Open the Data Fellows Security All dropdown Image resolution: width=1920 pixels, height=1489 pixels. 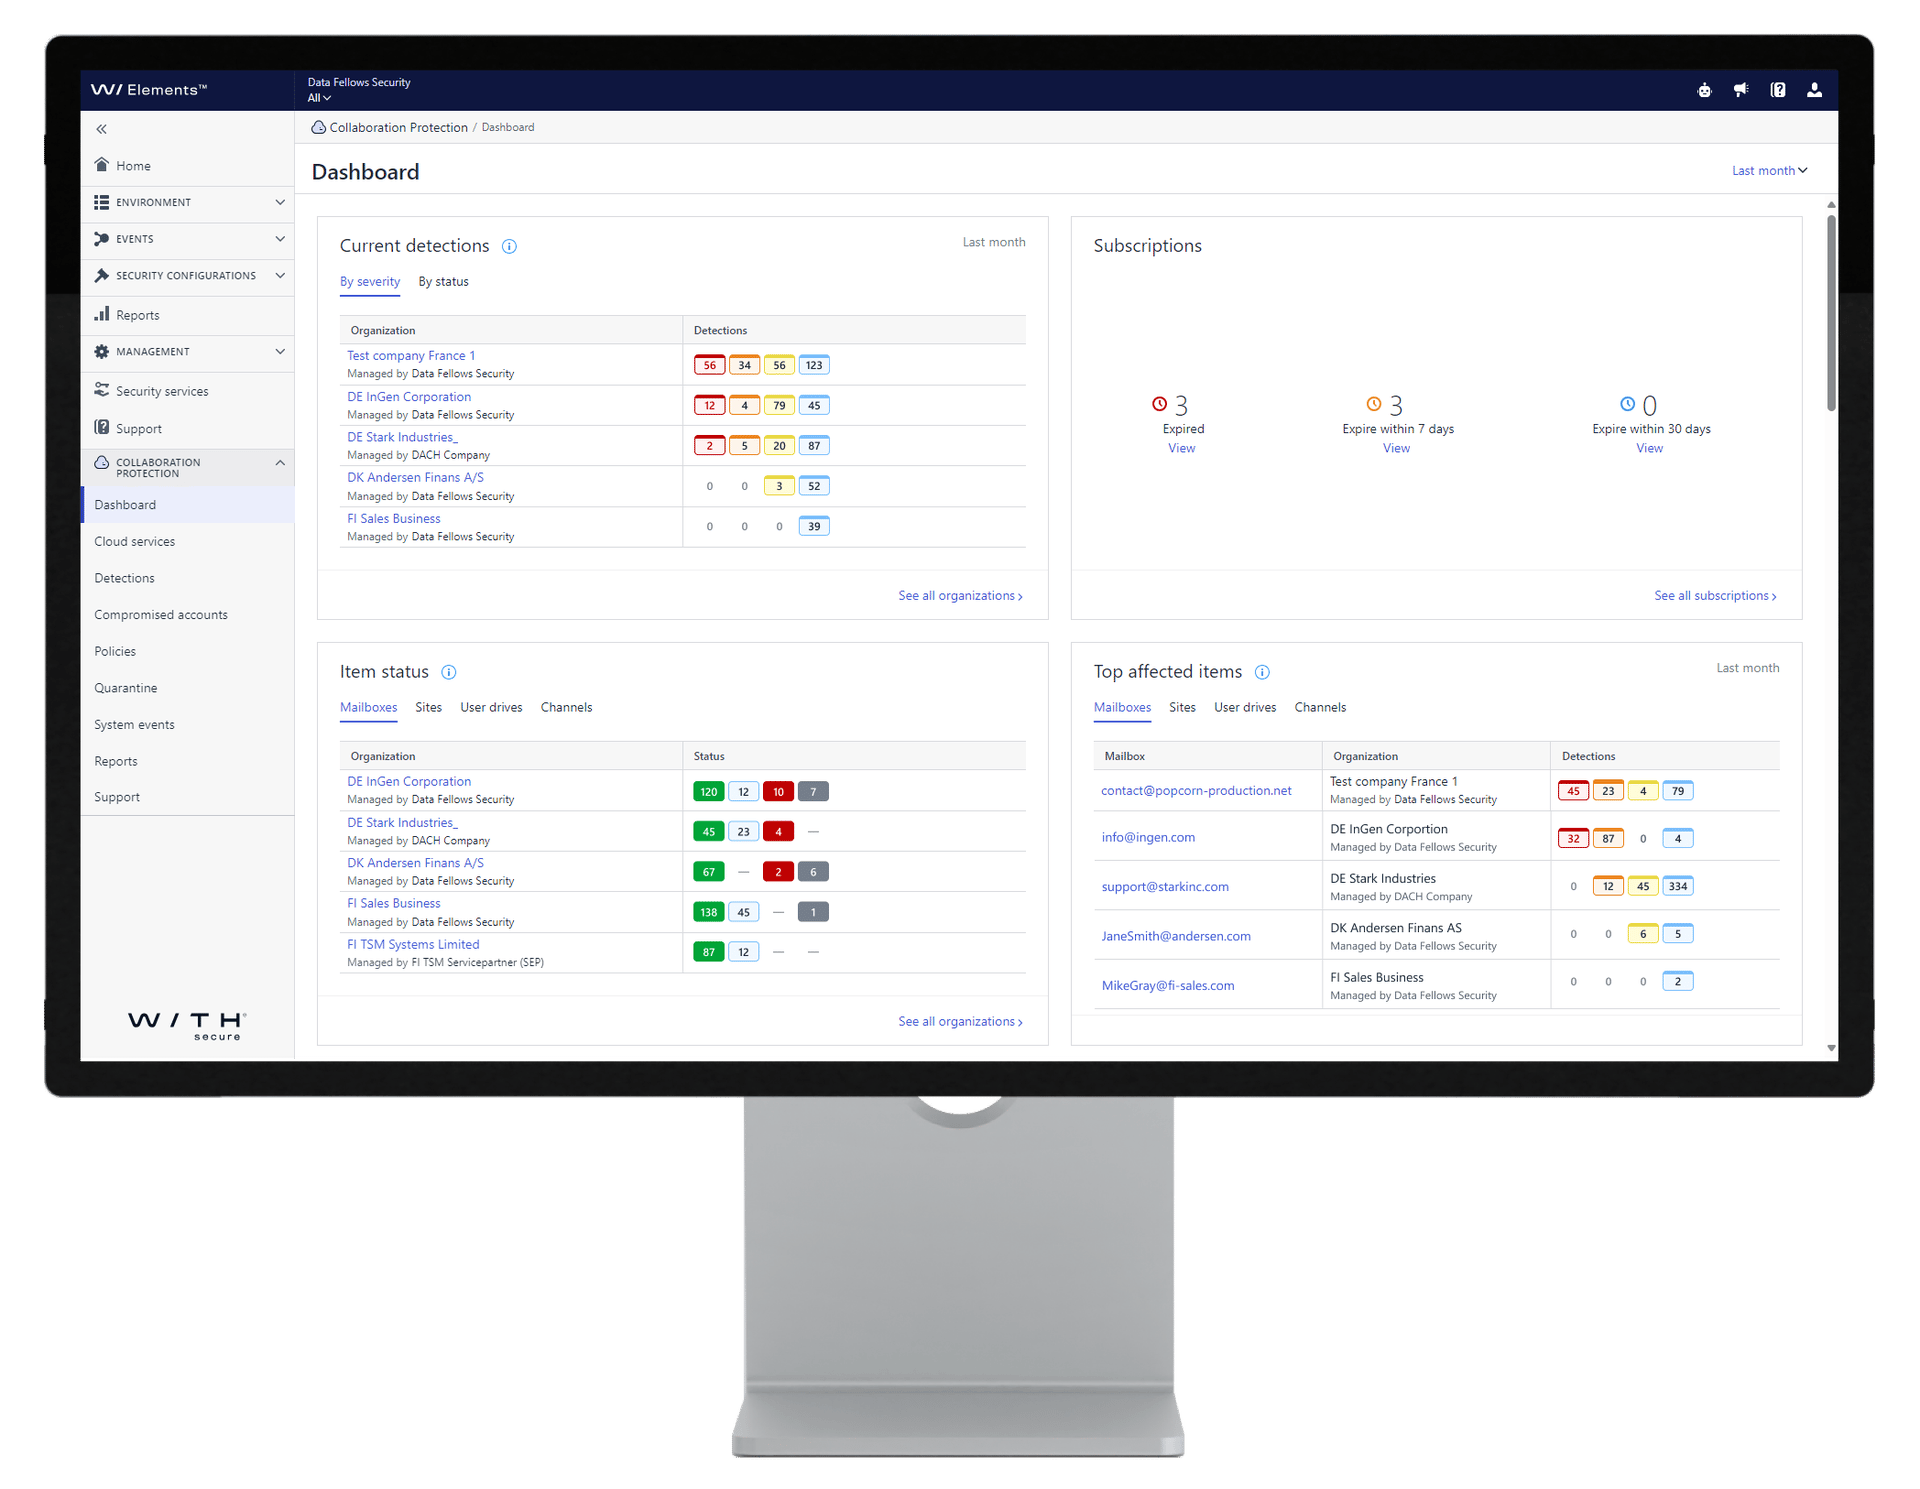point(319,98)
